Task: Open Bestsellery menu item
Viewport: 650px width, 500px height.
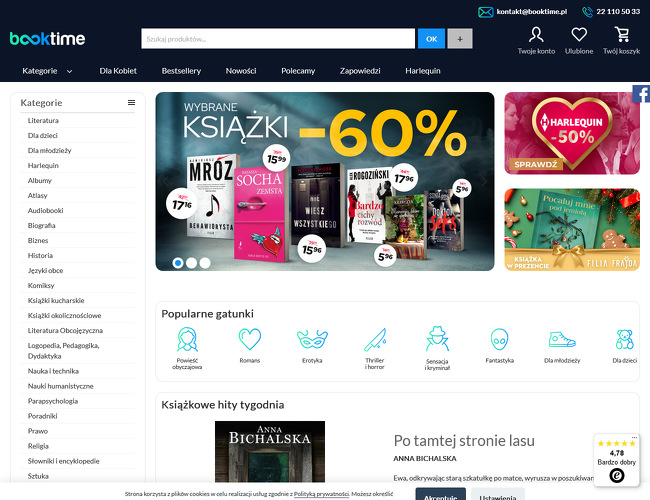Action: 181,71
